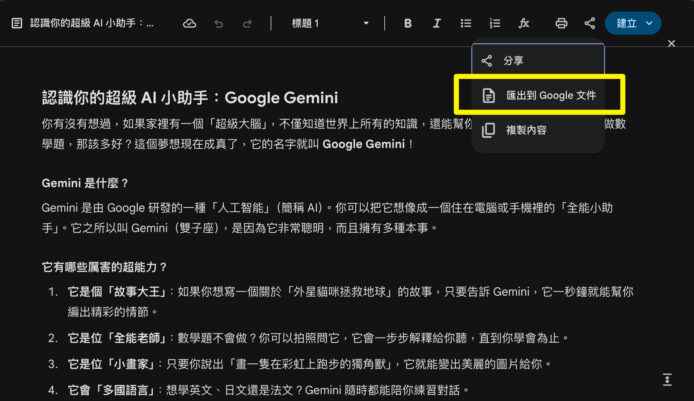Image resolution: width=694 pixels, height=401 pixels.
Task: Print the document
Action: tap(561, 23)
